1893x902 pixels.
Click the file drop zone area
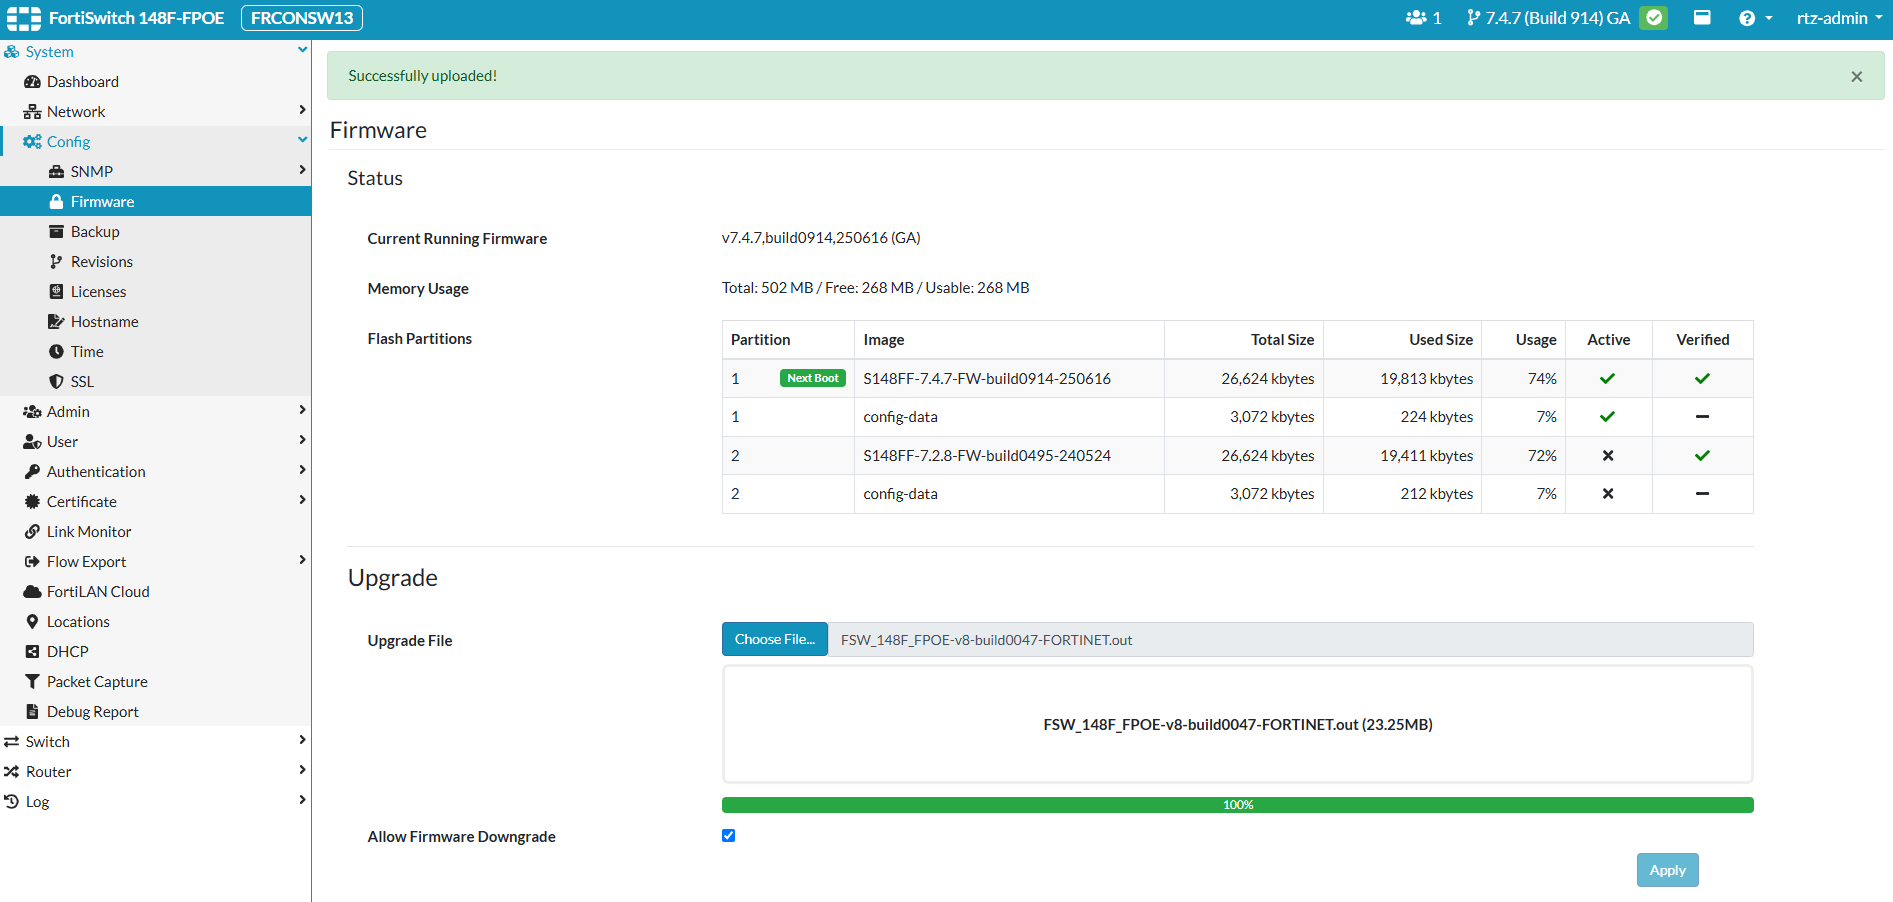(x=1238, y=724)
